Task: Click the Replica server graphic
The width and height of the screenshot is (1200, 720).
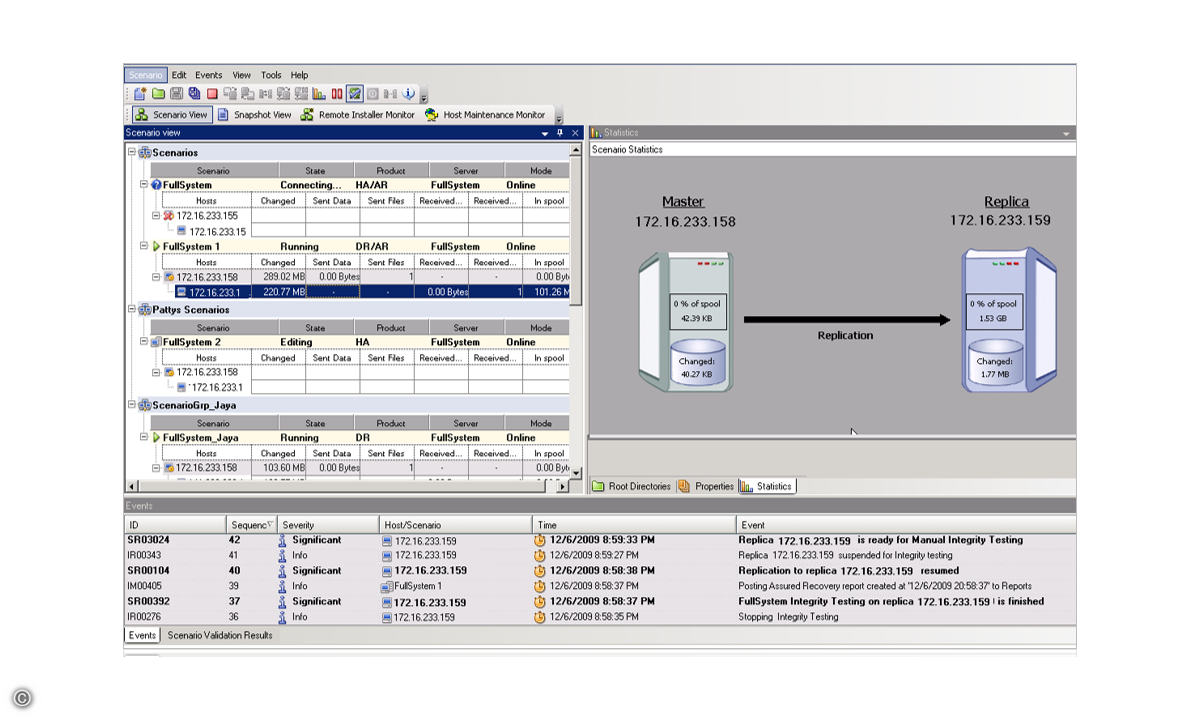Action: (1010, 320)
